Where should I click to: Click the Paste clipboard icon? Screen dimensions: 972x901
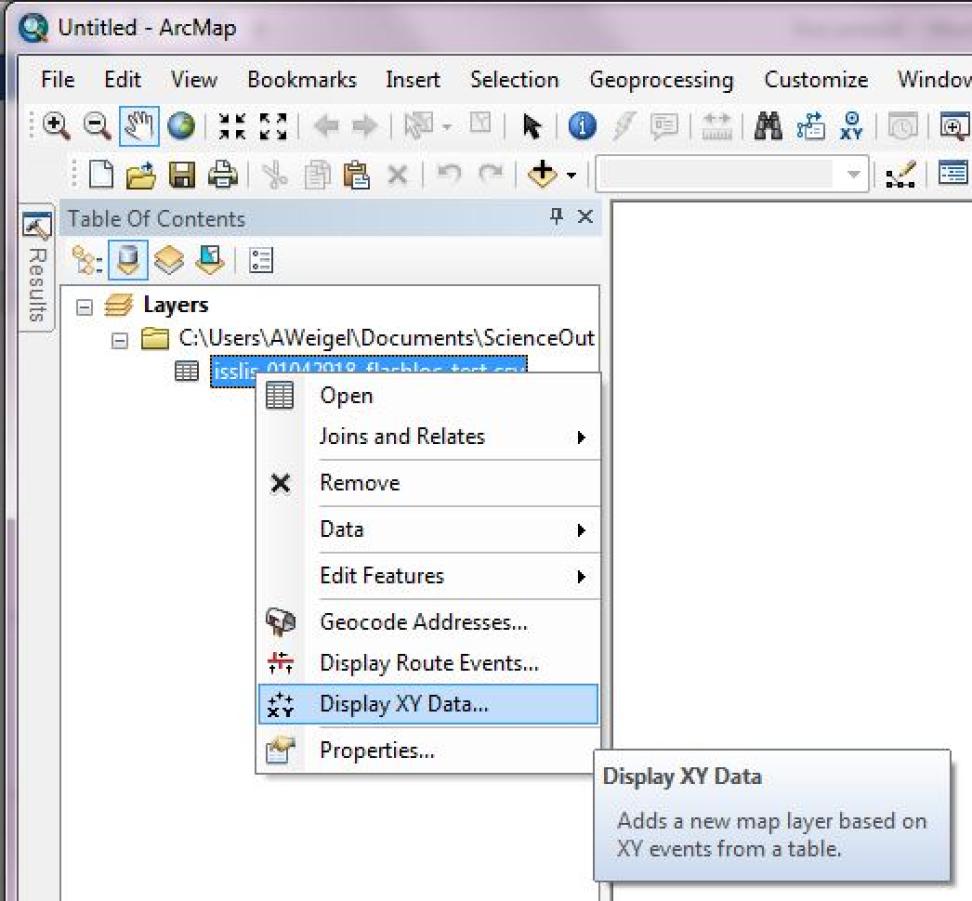pyautogui.click(x=356, y=175)
